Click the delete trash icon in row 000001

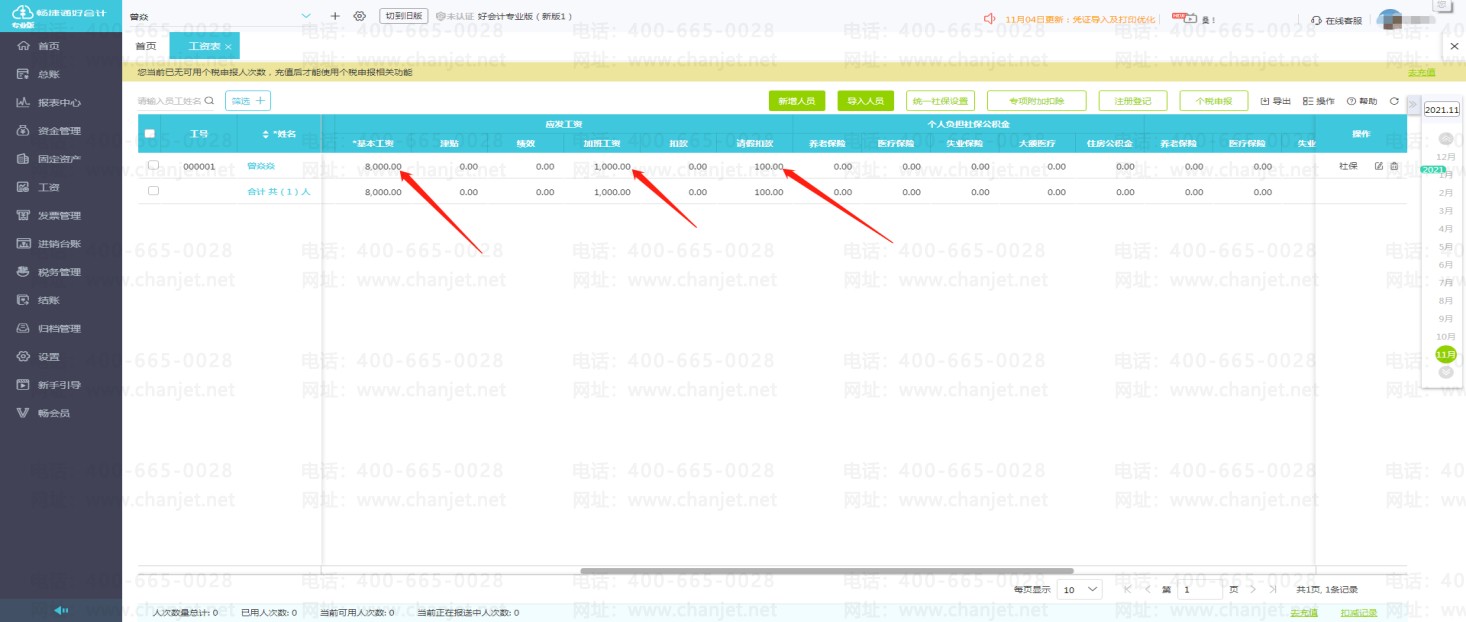tap(1393, 166)
